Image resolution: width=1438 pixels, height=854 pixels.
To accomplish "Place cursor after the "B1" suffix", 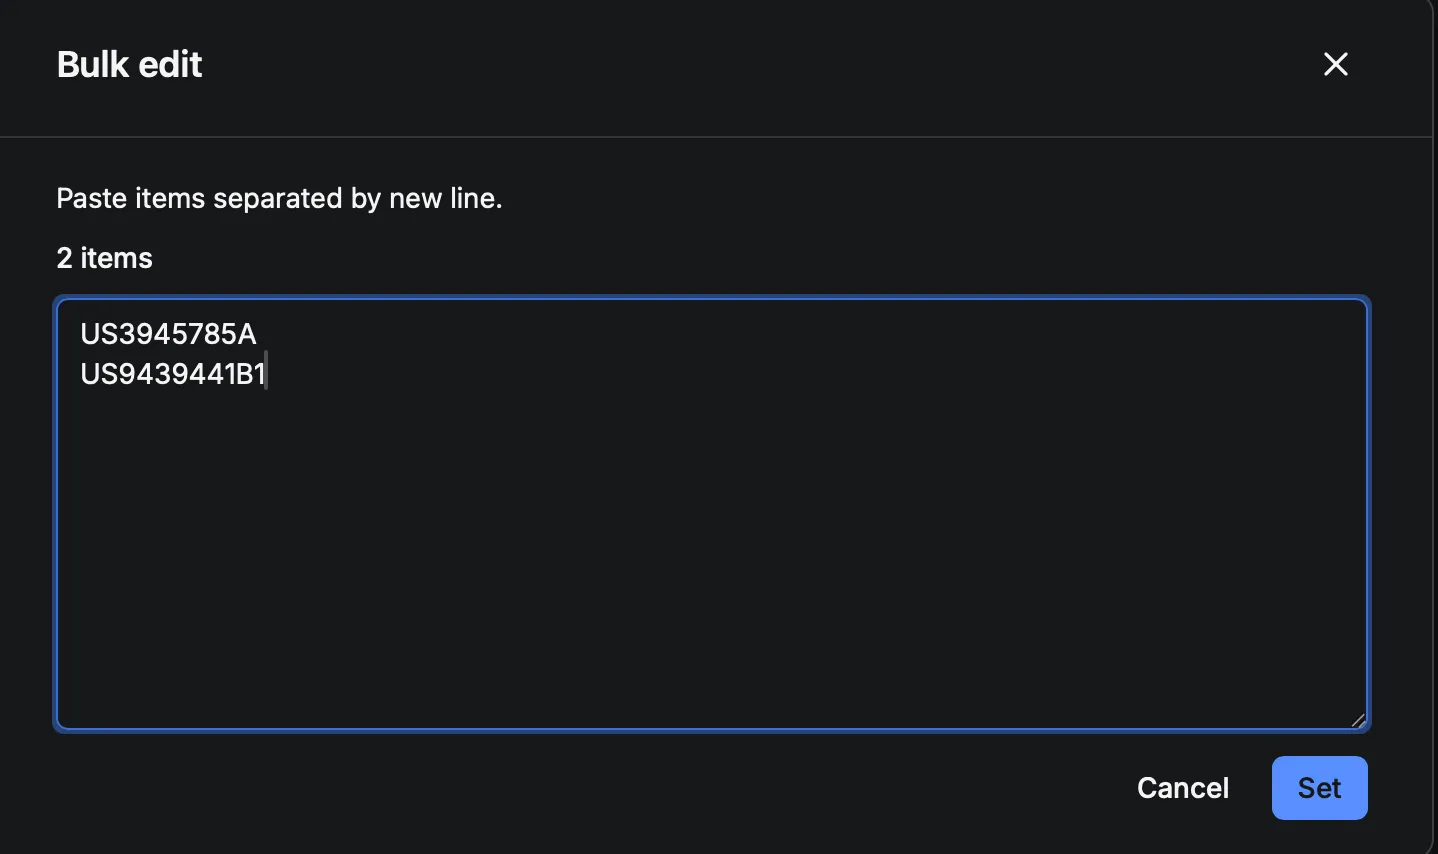I will (x=267, y=374).
